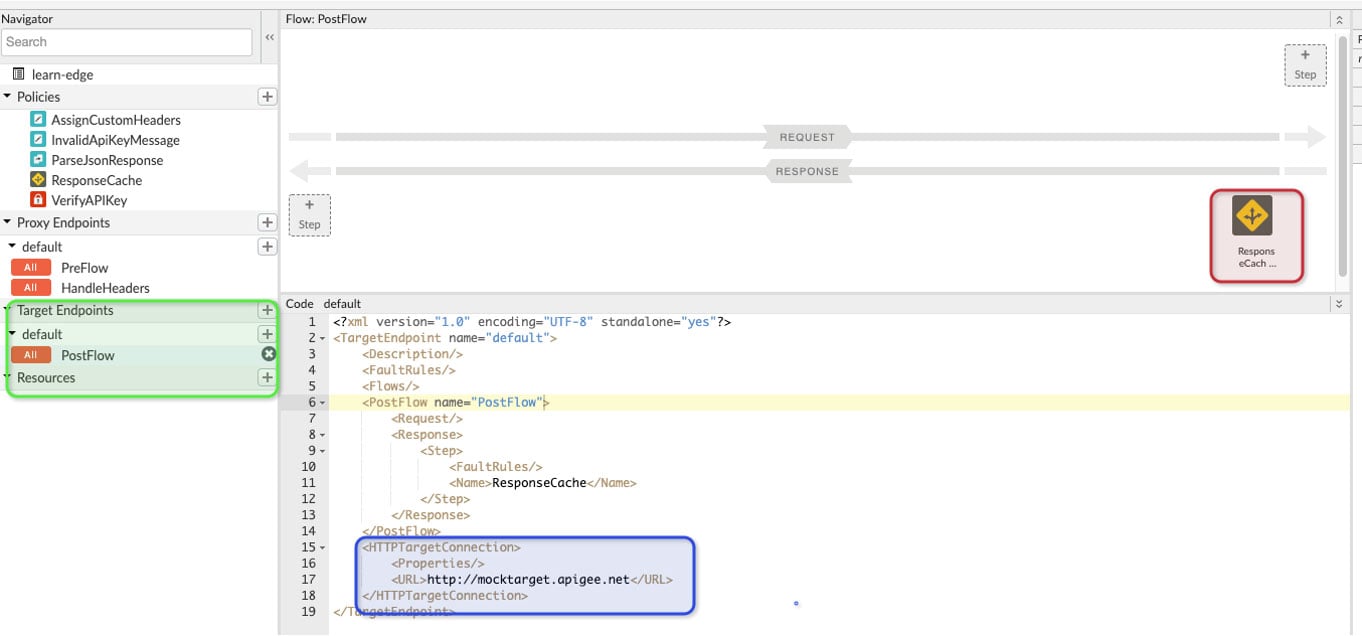Delete PostFlow via the X icon
1362x636 pixels.
click(x=267, y=354)
